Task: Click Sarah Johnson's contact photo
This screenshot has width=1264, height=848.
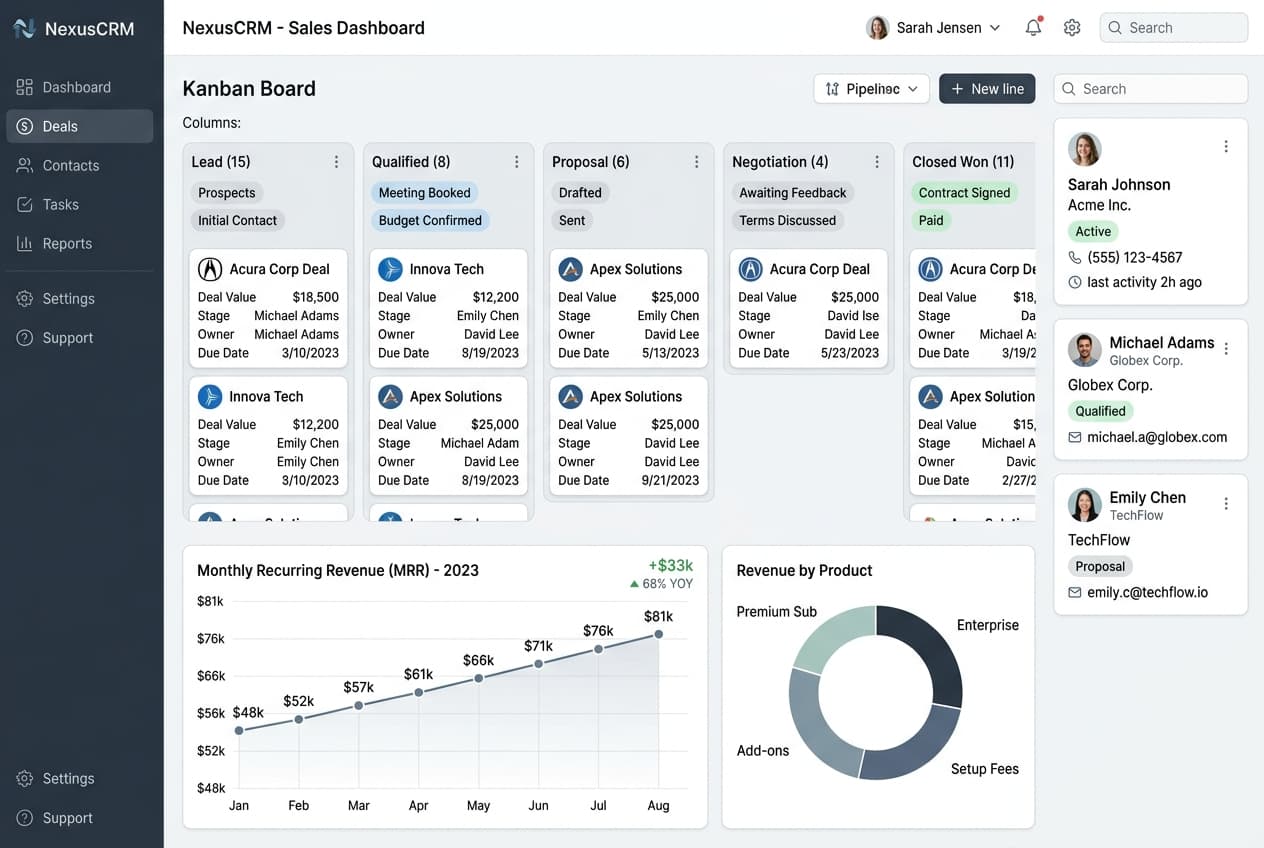Action: tap(1084, 149)
